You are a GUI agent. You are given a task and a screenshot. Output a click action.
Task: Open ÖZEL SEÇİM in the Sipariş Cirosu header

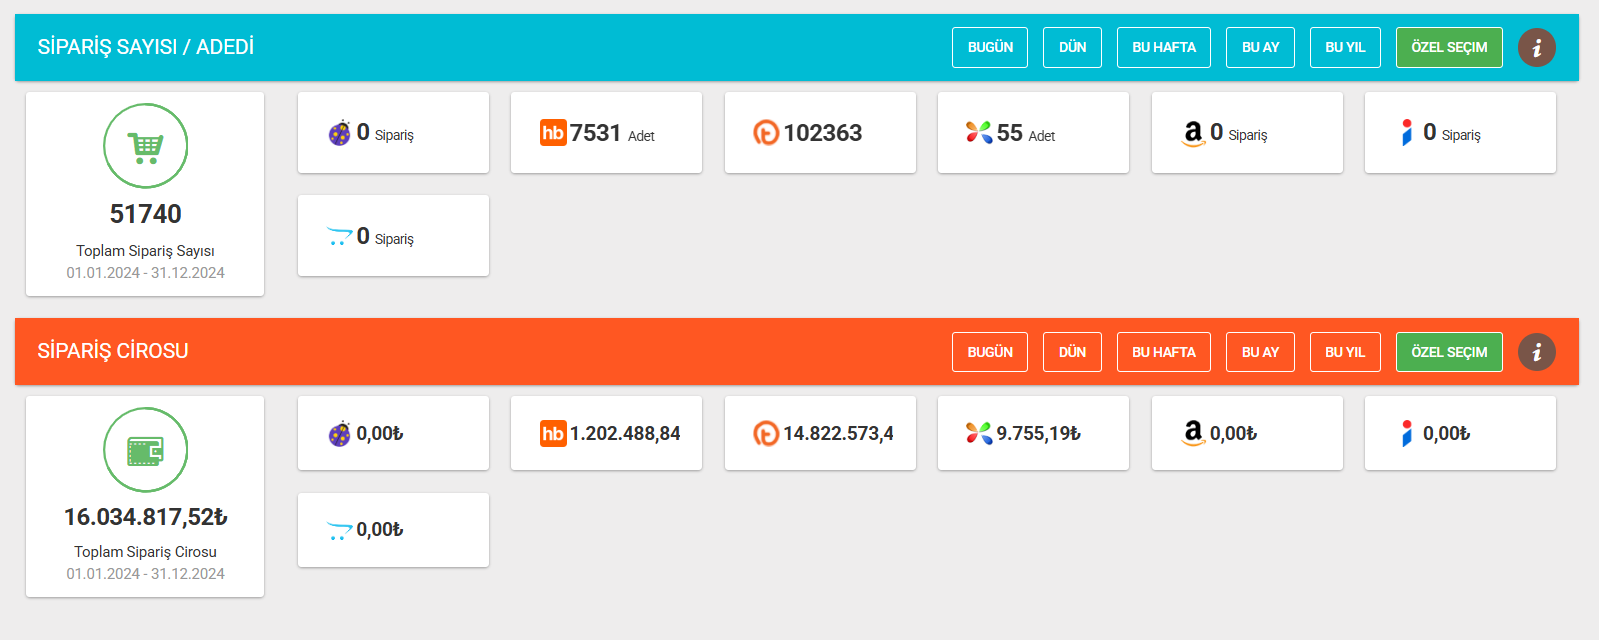(x=1449, y=352)
